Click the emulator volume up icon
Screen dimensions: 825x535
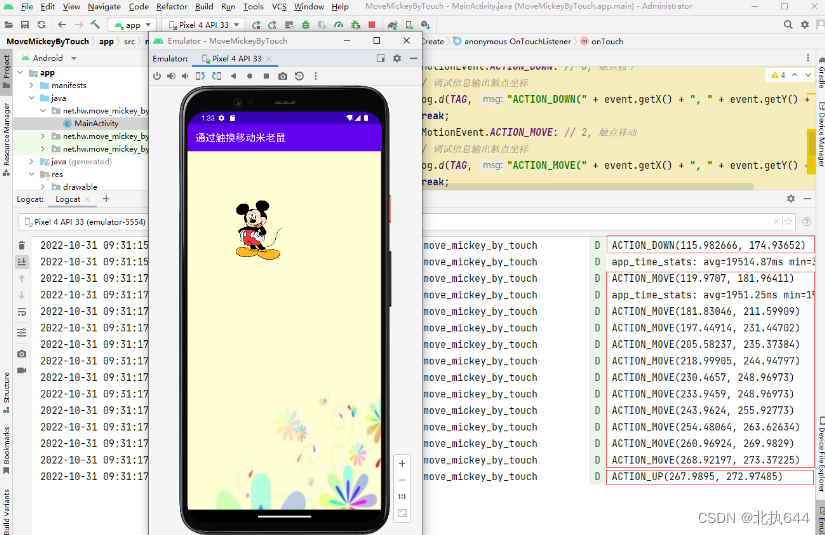pyautogui.click(x=171, y=76)
